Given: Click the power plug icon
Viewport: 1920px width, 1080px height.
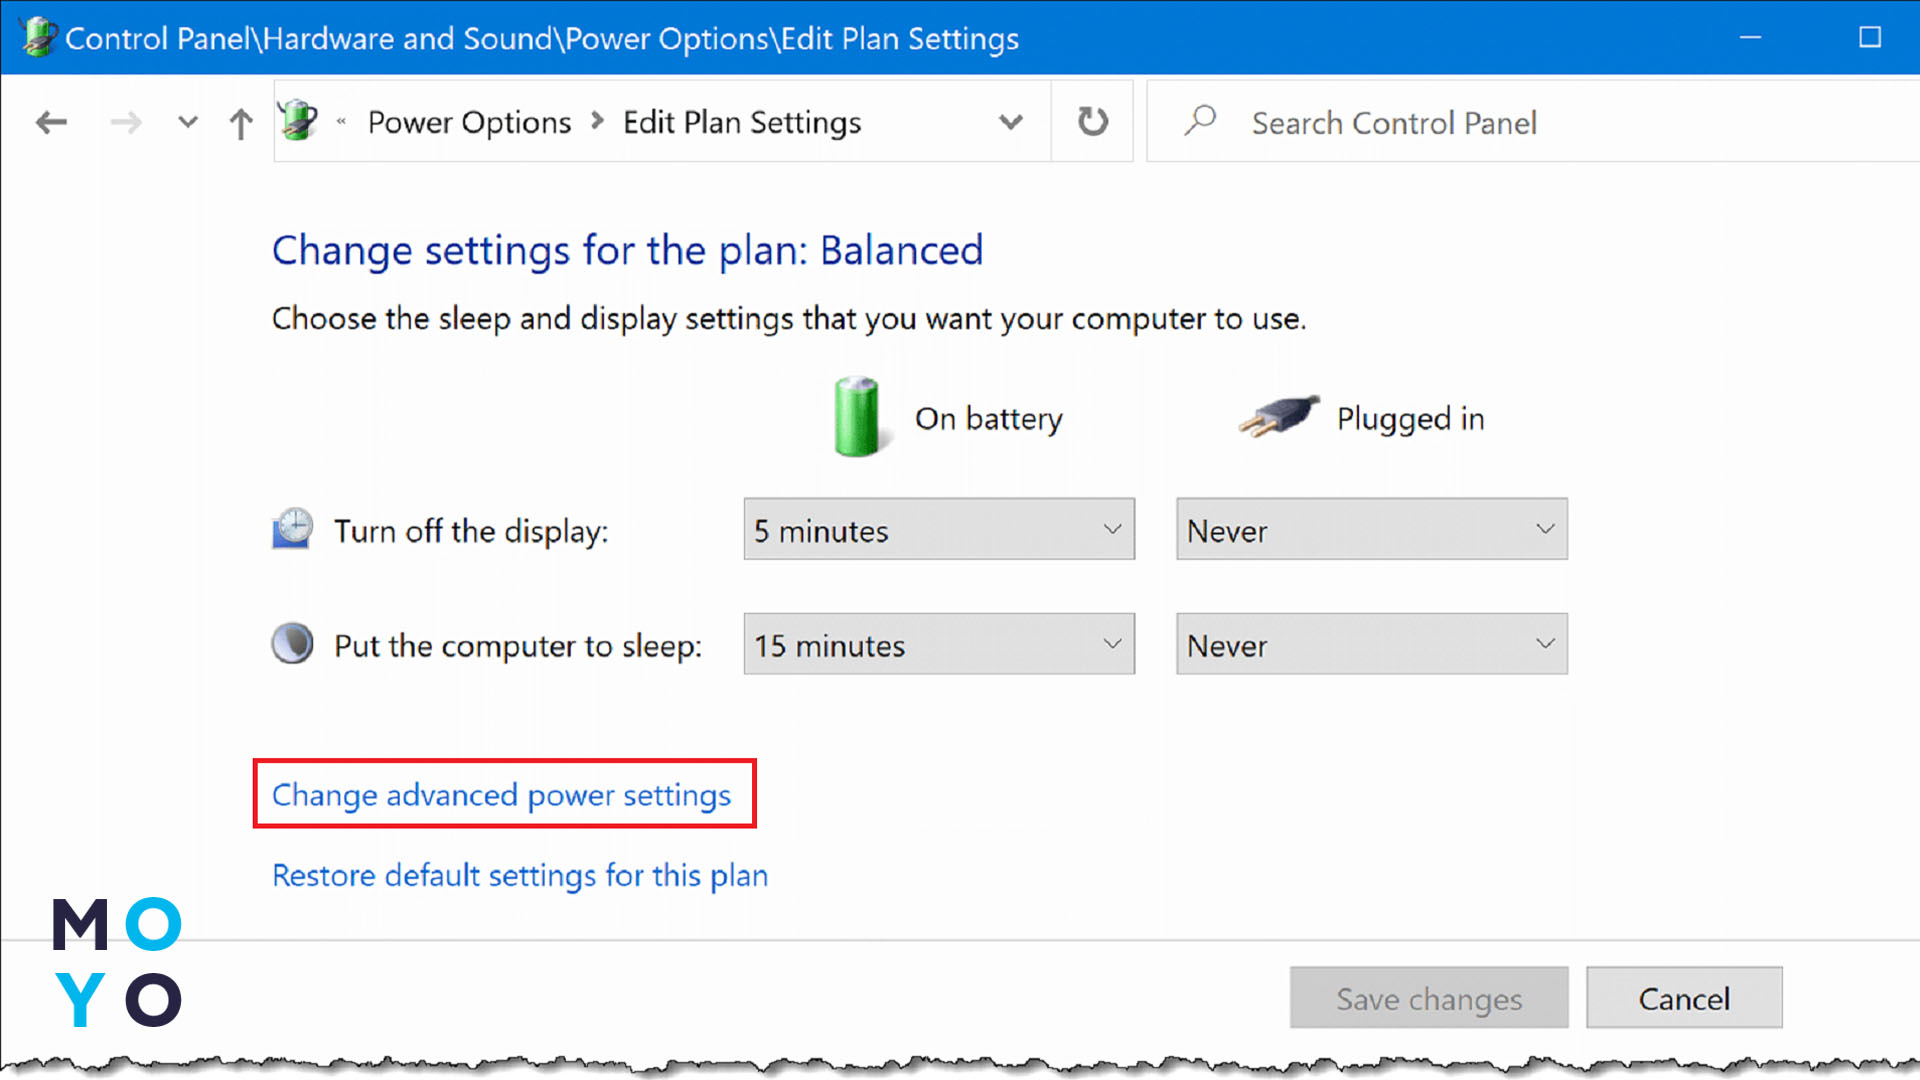Looking at the screenshot, I should (1279, 415).
